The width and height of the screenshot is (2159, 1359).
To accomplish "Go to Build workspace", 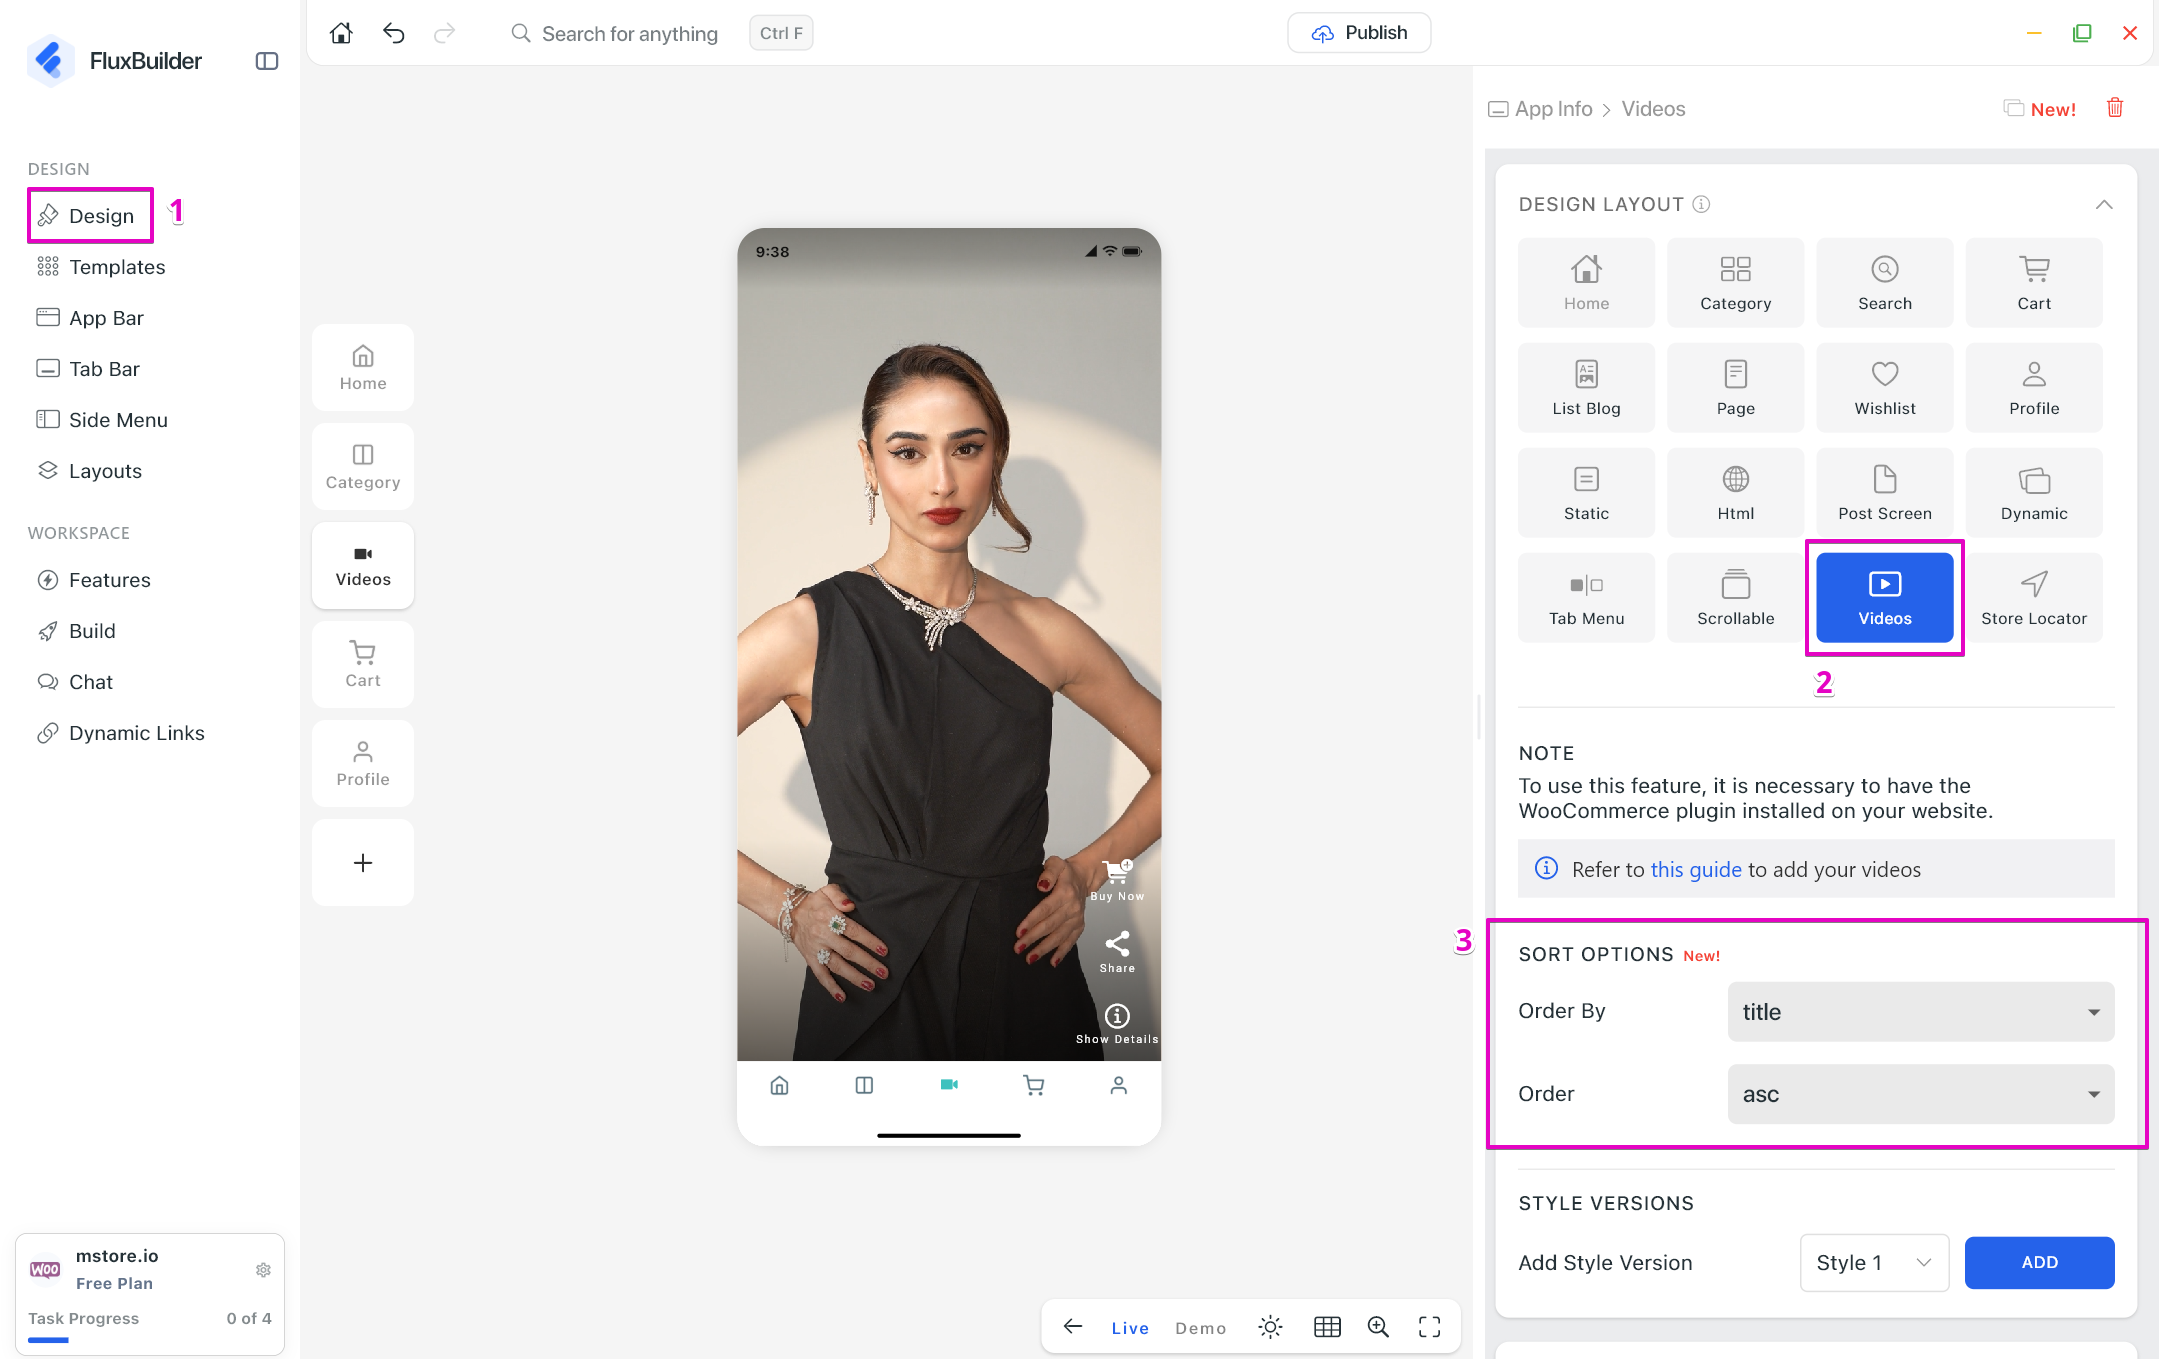I will 76,631.
